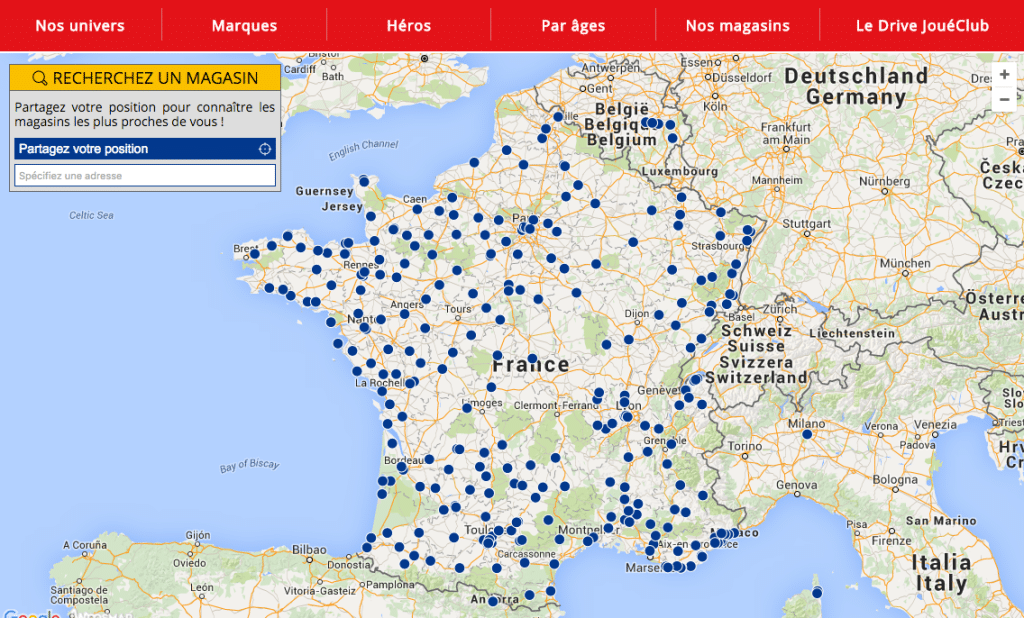The height and width of the screenshot is (618, 1024).
Task: Select the store marker at Brest
Action: click(255, 254)
